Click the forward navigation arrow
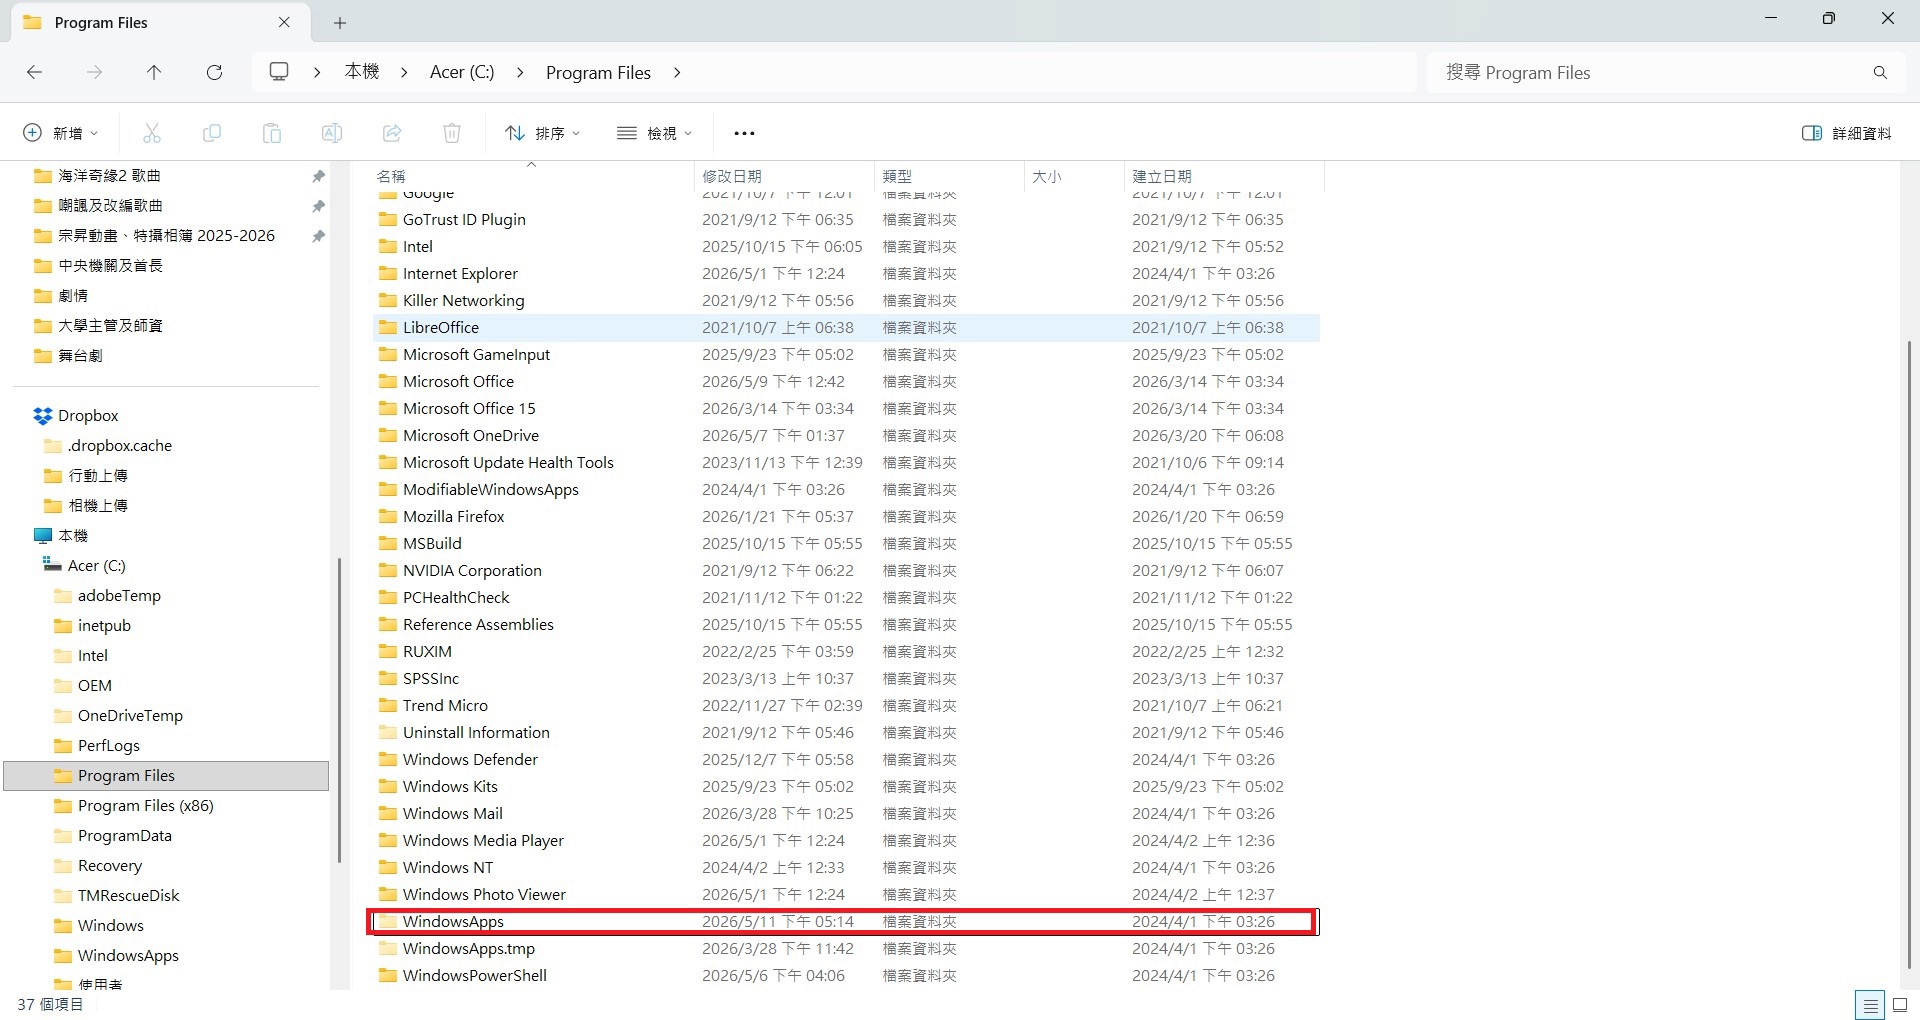Viewport: 1920px width, 1020px height. [x=94, y=72]
